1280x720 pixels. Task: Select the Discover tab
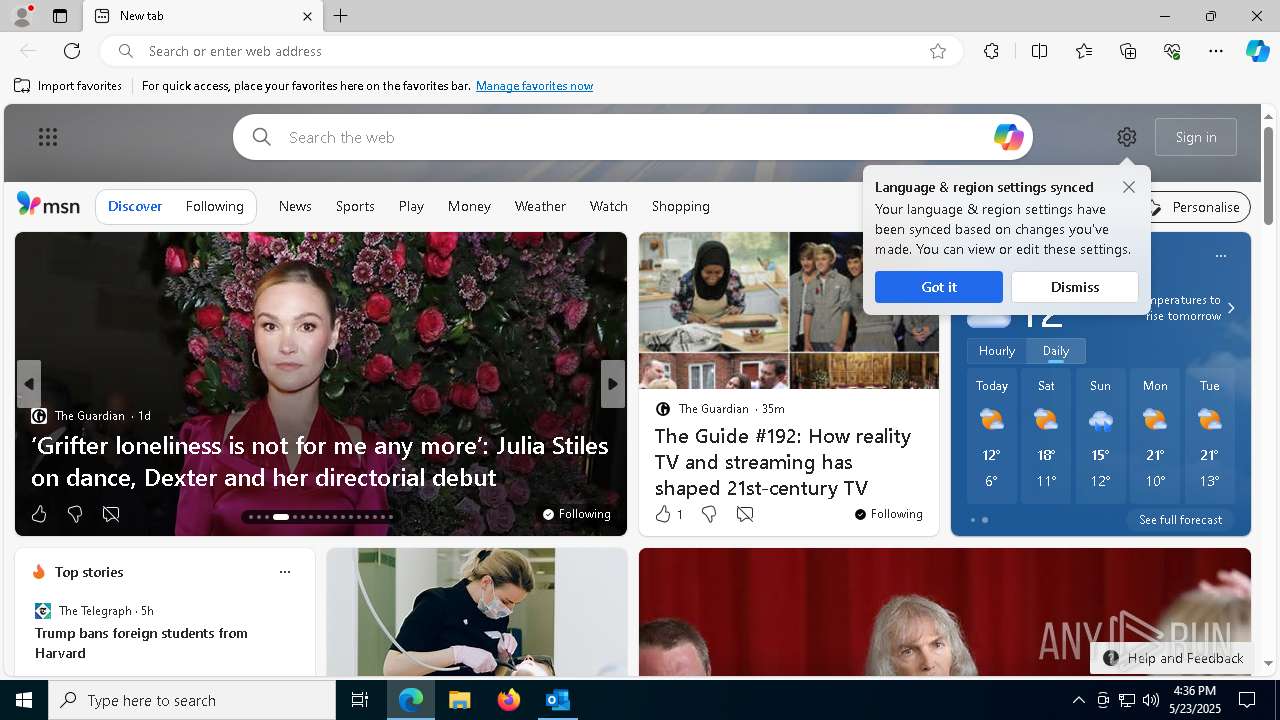135,206
